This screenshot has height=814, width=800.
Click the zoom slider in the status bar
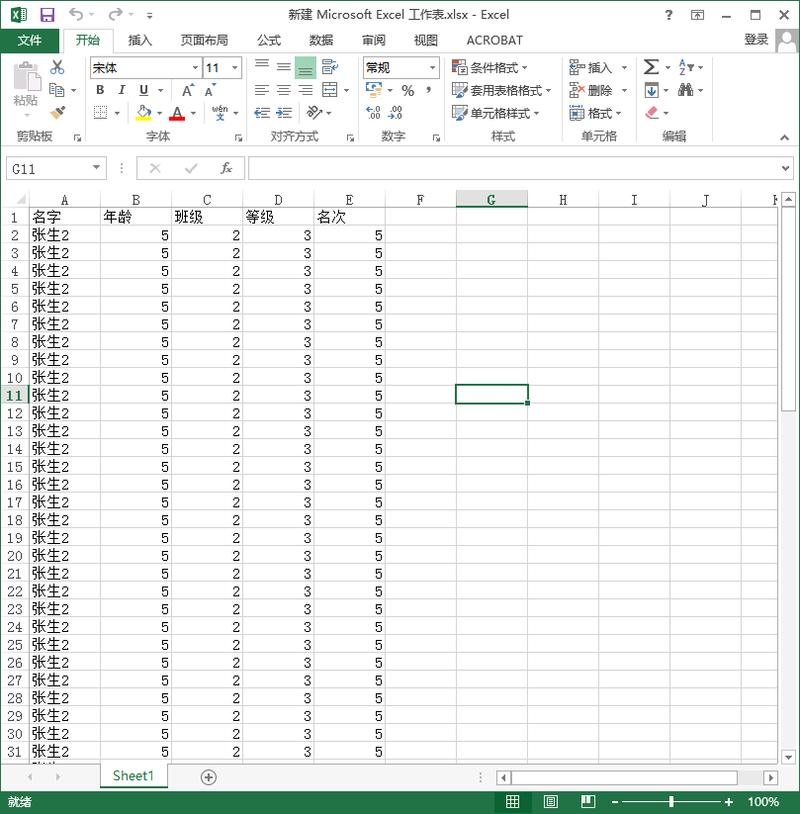click(x=672, y=801)
